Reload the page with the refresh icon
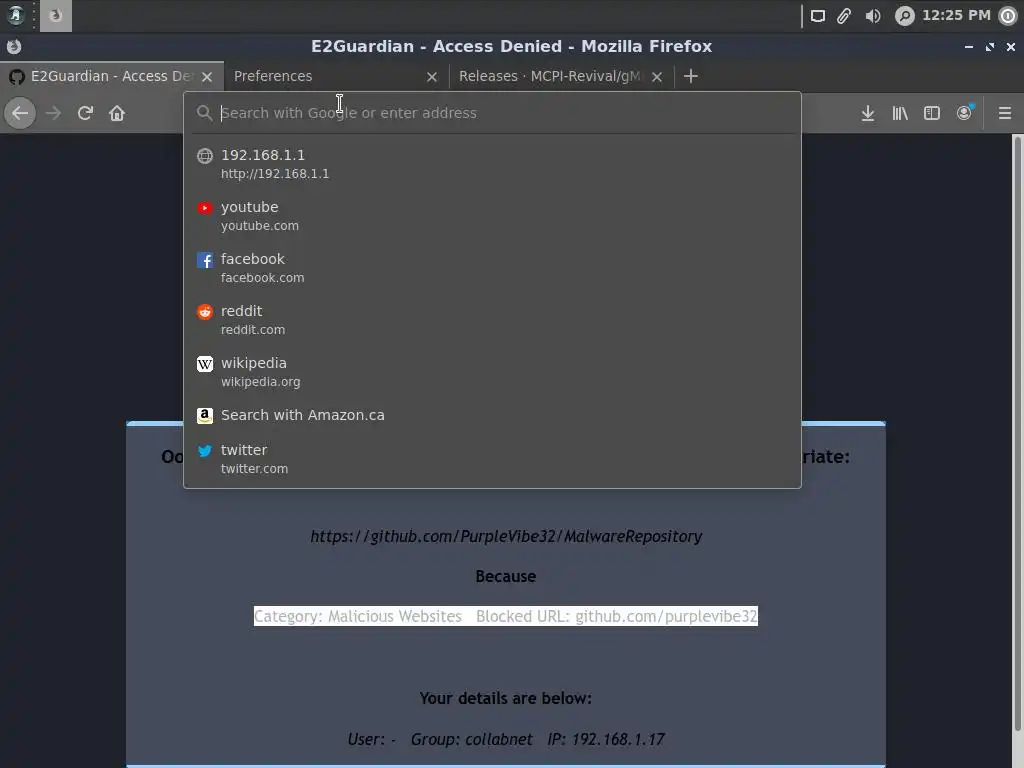Viewport: 1024px width, 768px height. coord(85,113)
